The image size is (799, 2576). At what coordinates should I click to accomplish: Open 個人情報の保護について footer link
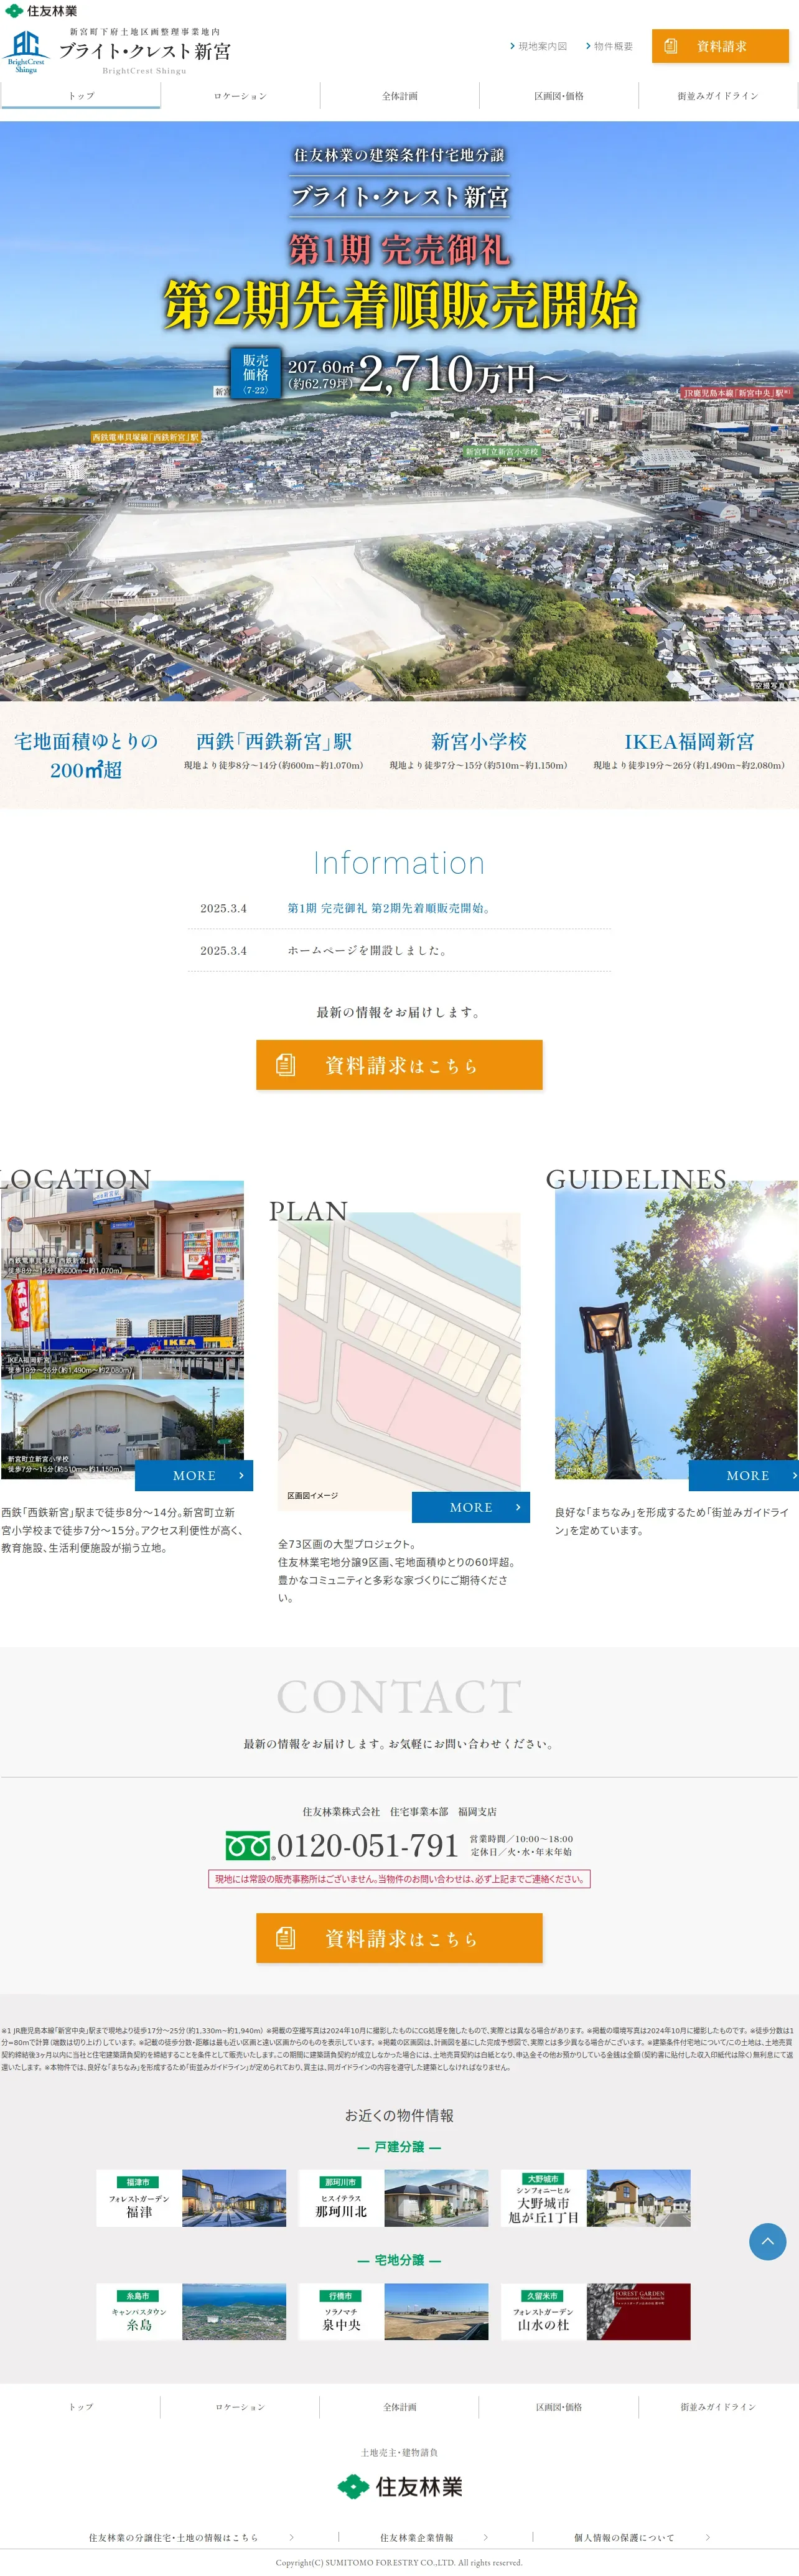pos(624,2537)
